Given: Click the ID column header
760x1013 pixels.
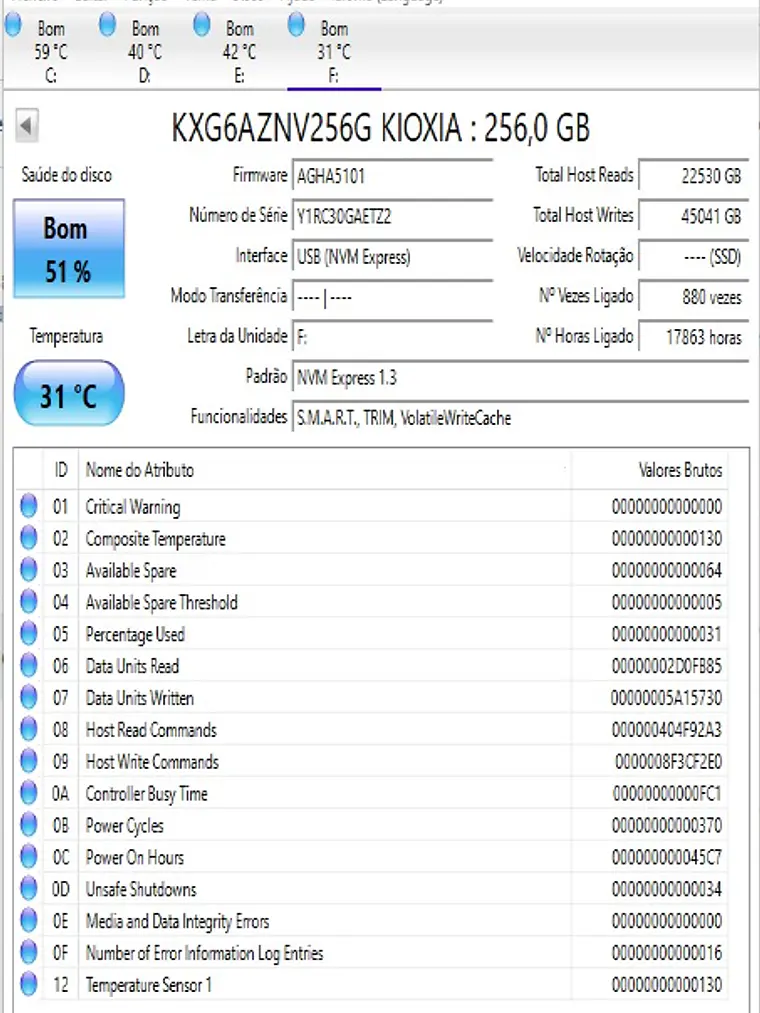Looking at the screenshot, I should (61, 470).
